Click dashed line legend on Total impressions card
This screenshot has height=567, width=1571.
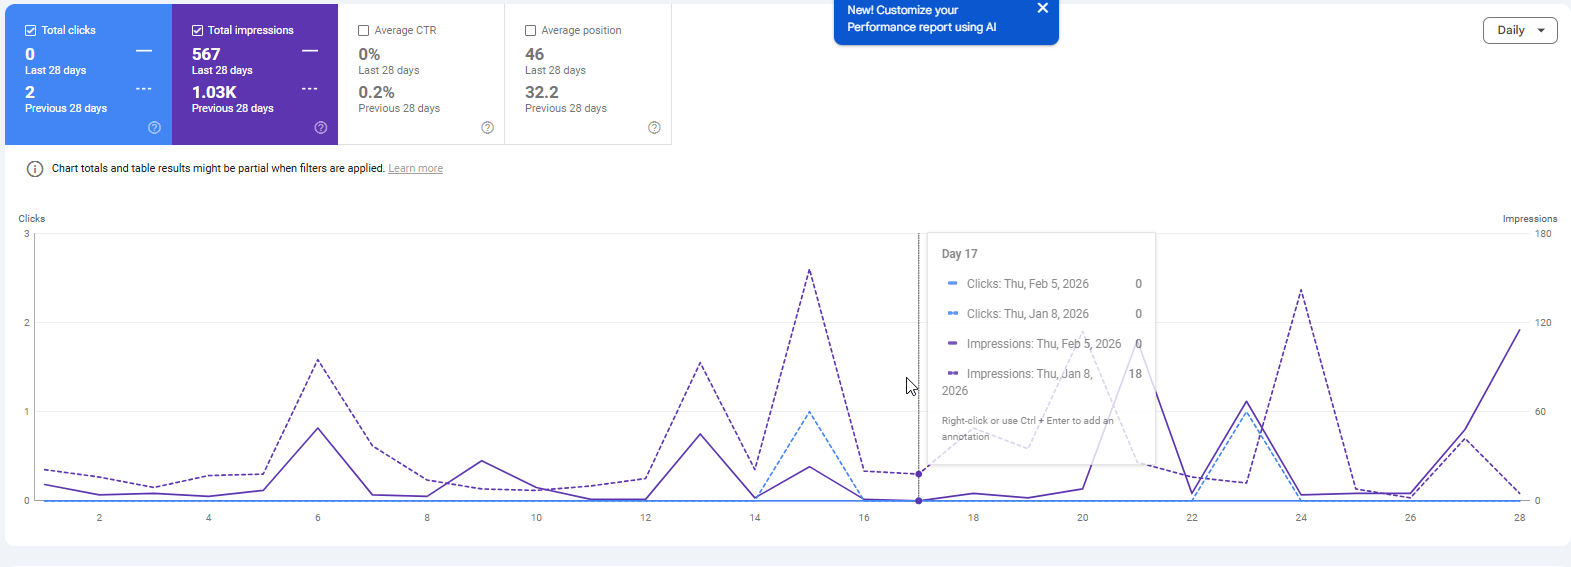(x=310, y=89)
